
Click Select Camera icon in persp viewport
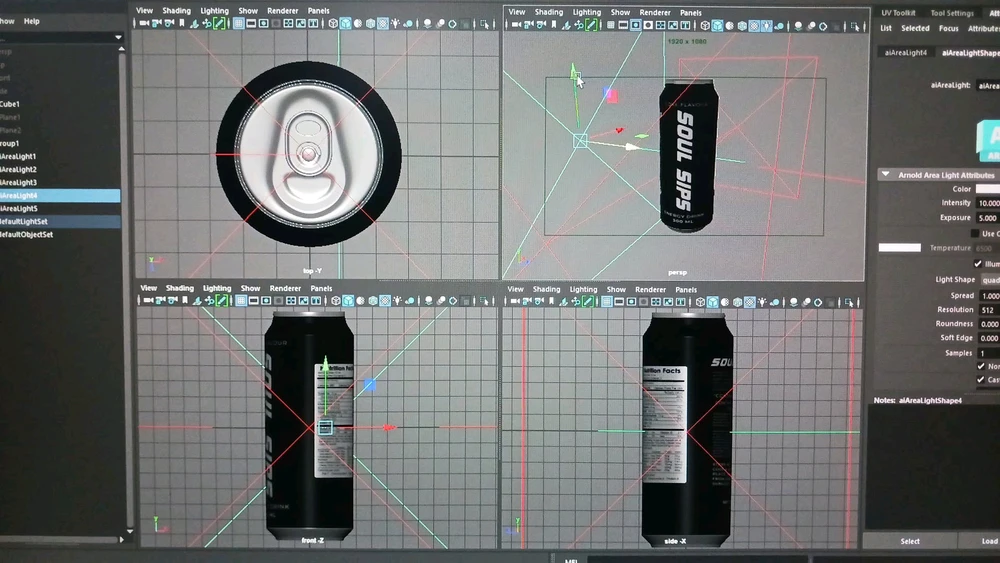tap(515, 25)
